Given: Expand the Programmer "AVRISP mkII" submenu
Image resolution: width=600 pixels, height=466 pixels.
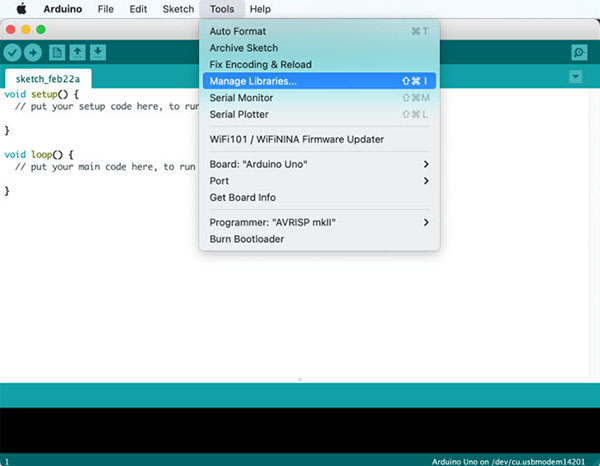Looking at the screenshot, I should pyautogui.click(x=318, y=222).
